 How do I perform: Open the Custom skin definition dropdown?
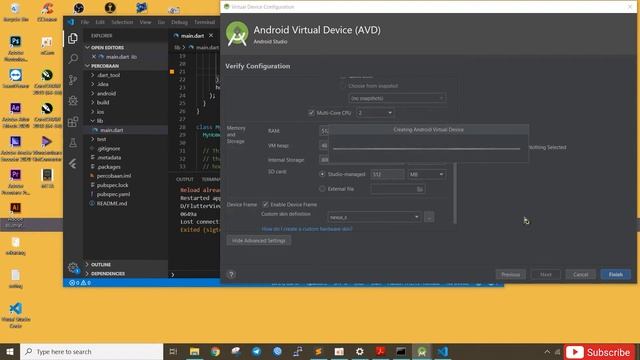click(374, 217)
